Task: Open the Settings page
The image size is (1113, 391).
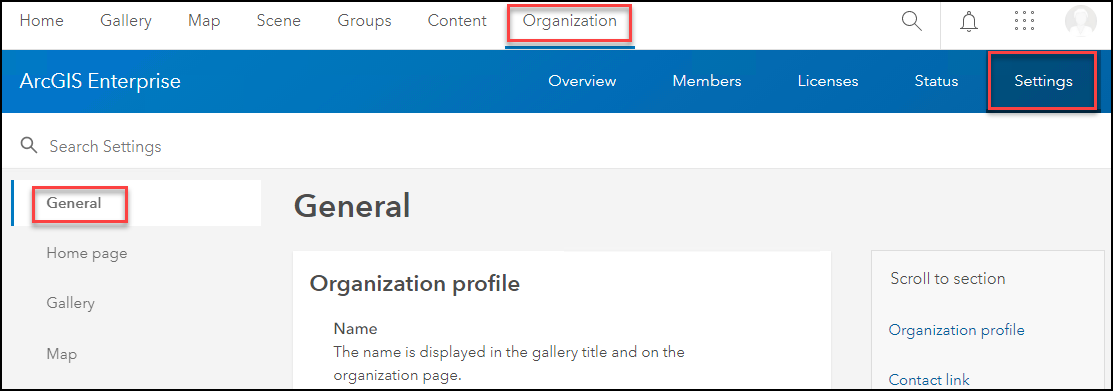Action: 1043,81
